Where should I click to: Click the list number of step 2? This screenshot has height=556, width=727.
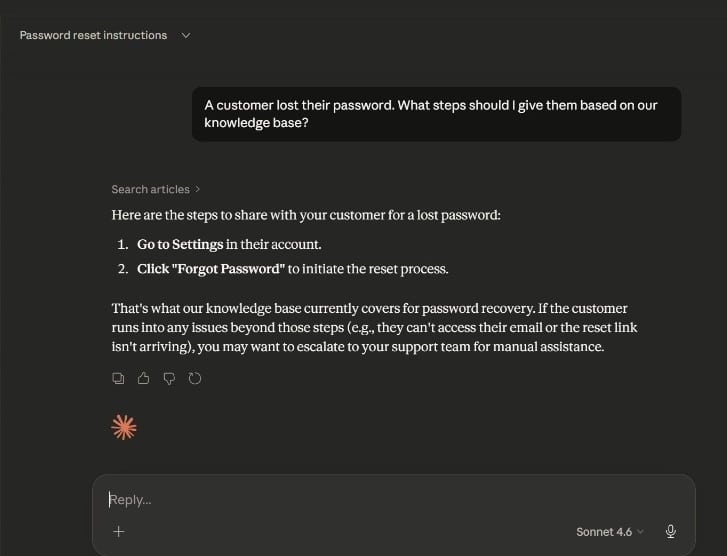click(x=122, y=269)
